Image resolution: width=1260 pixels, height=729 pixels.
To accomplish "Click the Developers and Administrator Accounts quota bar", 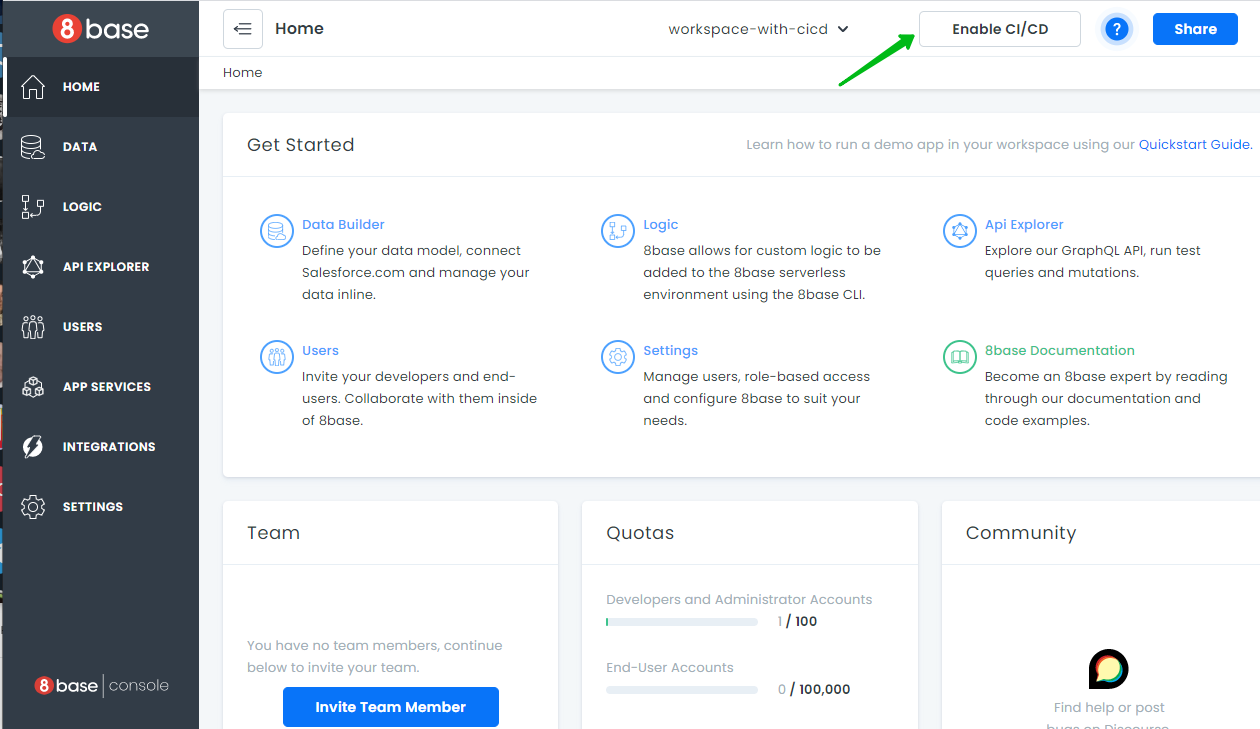I will (681, 622).
